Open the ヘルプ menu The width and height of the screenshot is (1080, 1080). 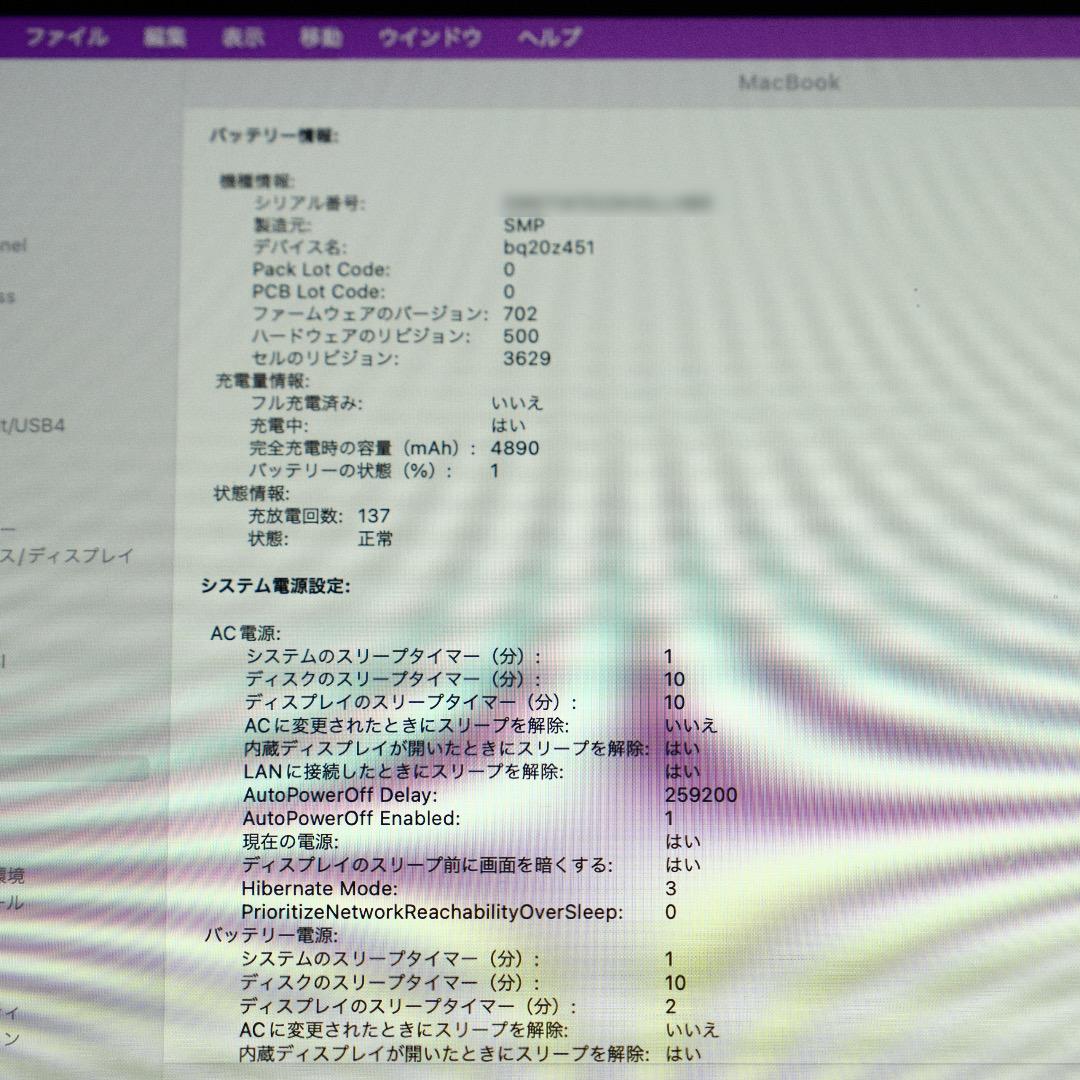[545, 35]
